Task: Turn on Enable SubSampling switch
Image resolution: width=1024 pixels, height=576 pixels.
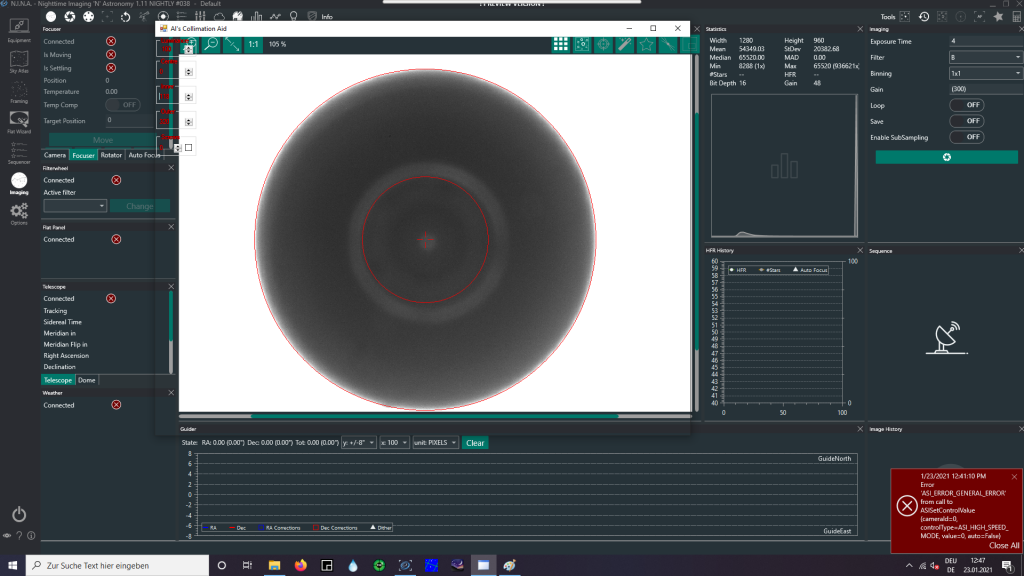Action: (968, 137)
